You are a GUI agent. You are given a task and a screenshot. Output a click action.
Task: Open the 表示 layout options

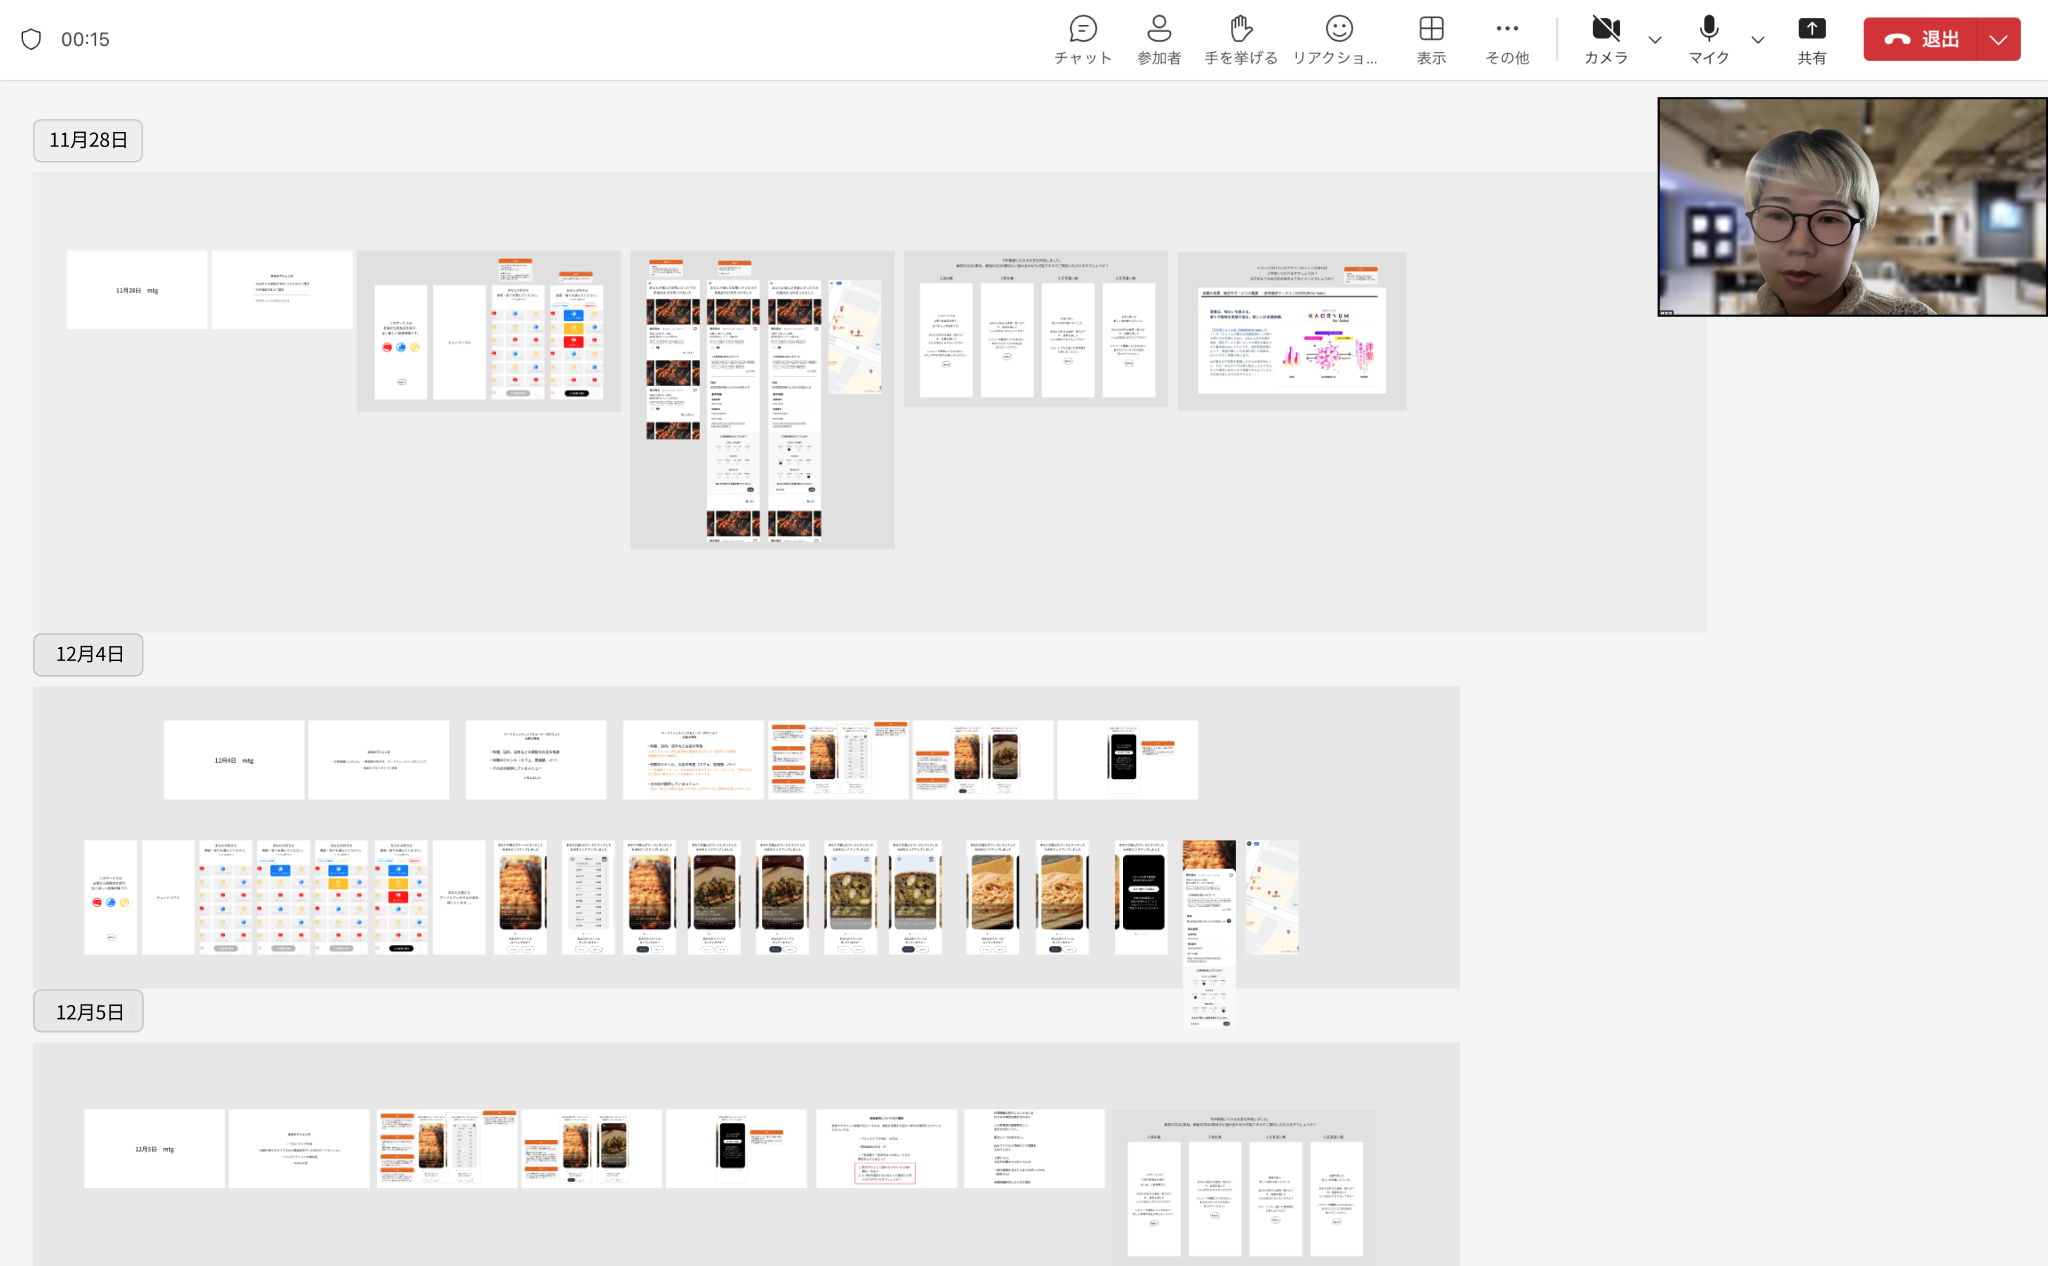coord(1431,40)
